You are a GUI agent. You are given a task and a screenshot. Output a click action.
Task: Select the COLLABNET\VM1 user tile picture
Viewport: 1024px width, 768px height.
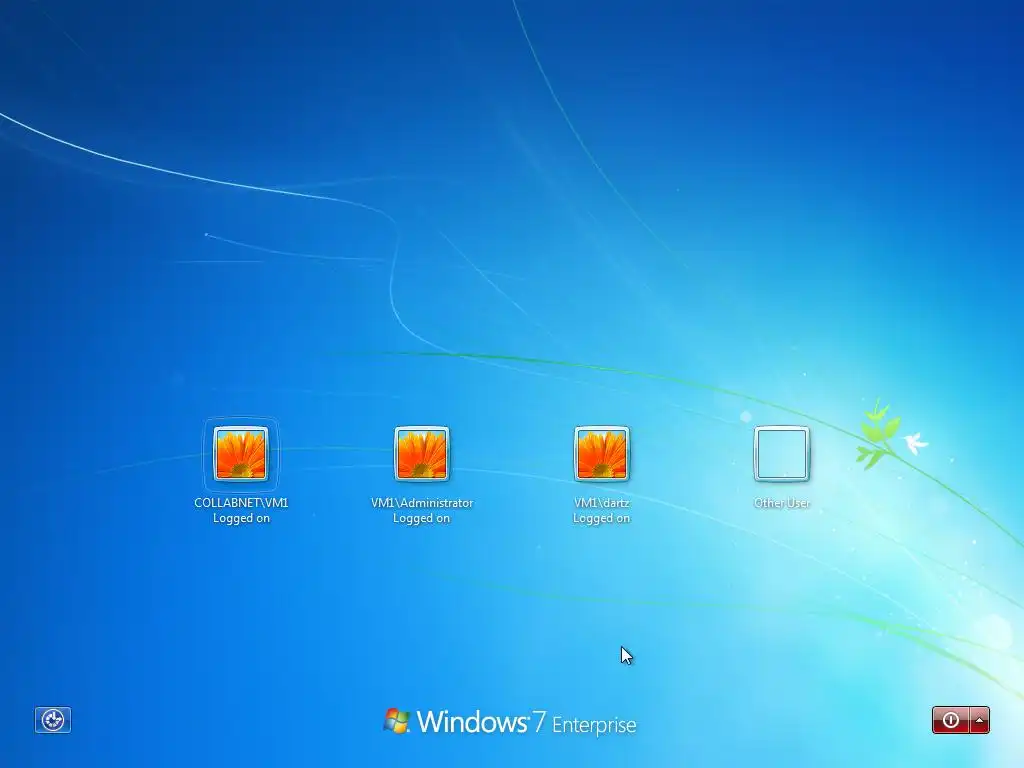[x=241, y=453]
